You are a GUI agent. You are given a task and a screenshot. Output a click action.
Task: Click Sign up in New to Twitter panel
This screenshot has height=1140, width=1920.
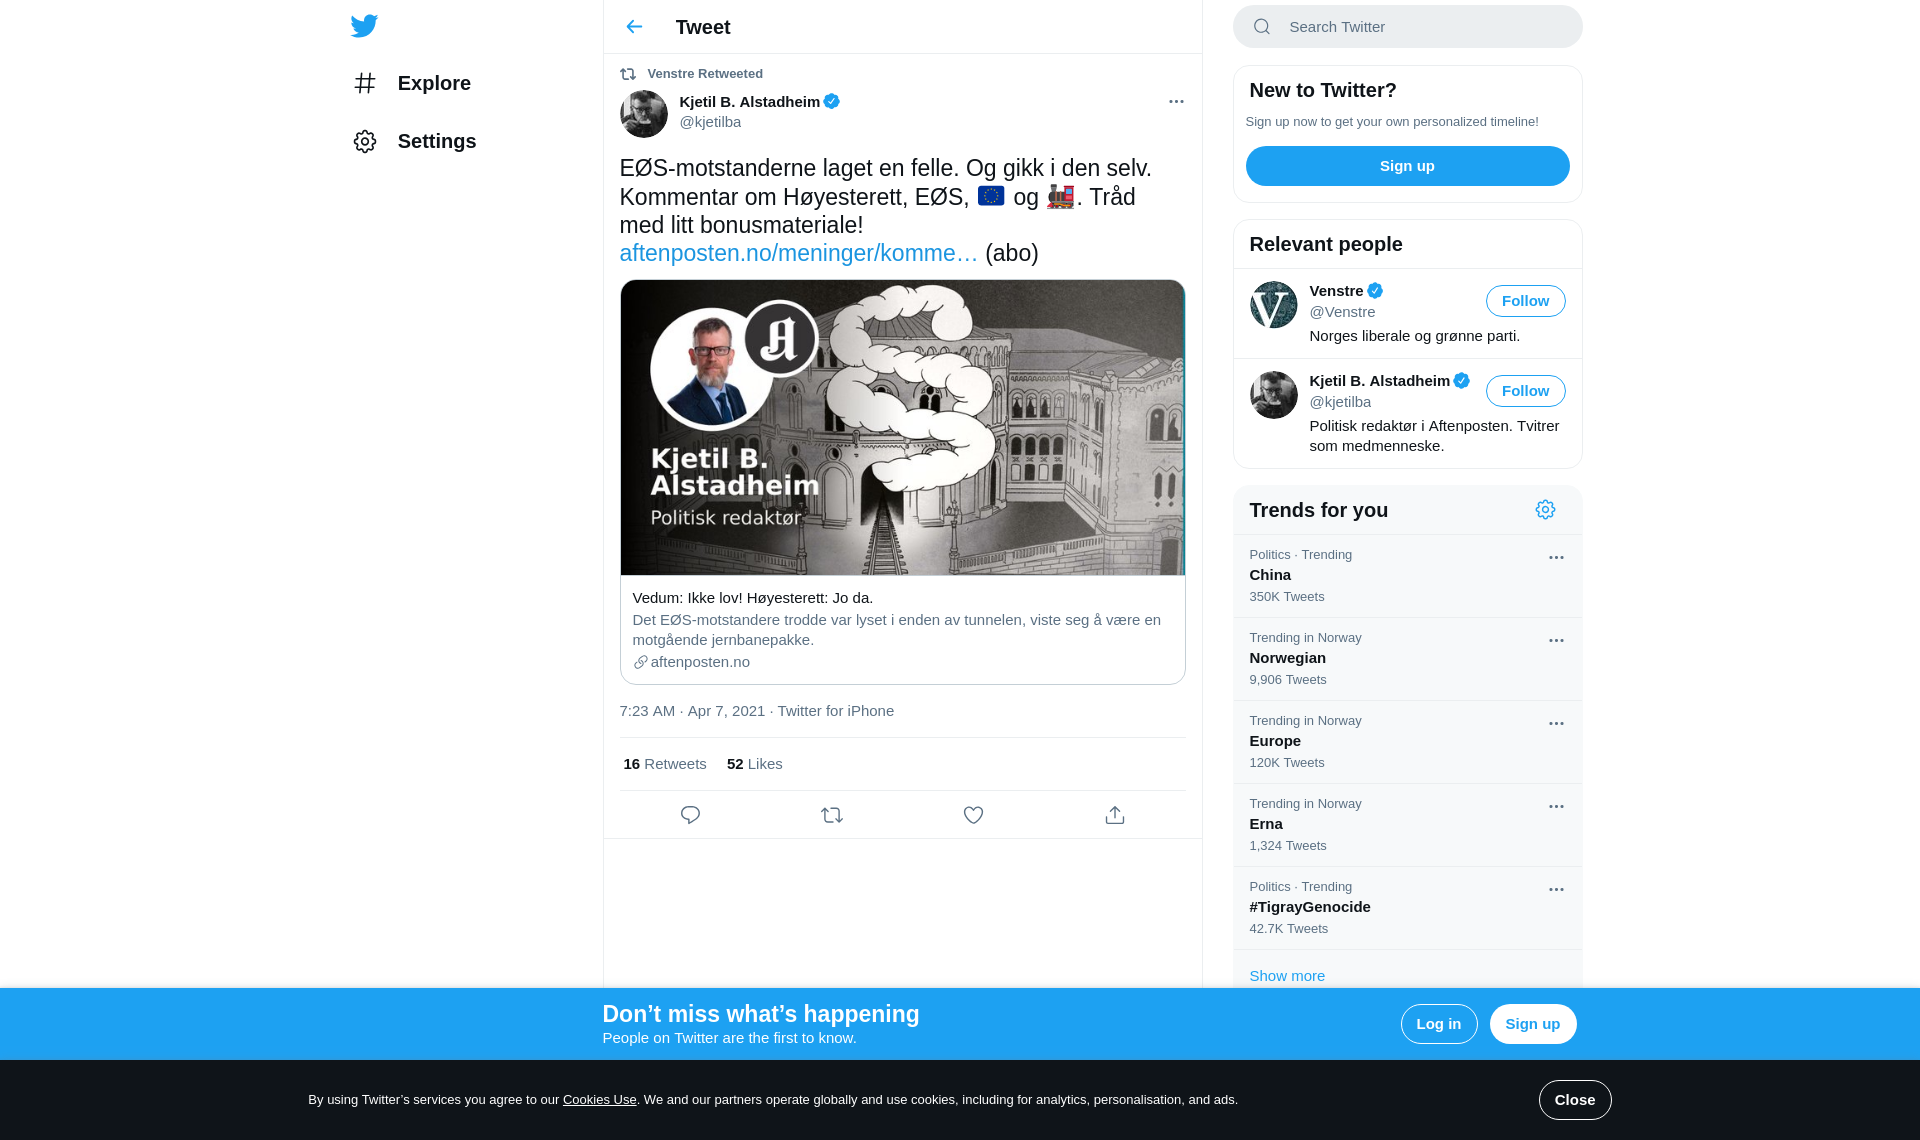pos(1407,166)
